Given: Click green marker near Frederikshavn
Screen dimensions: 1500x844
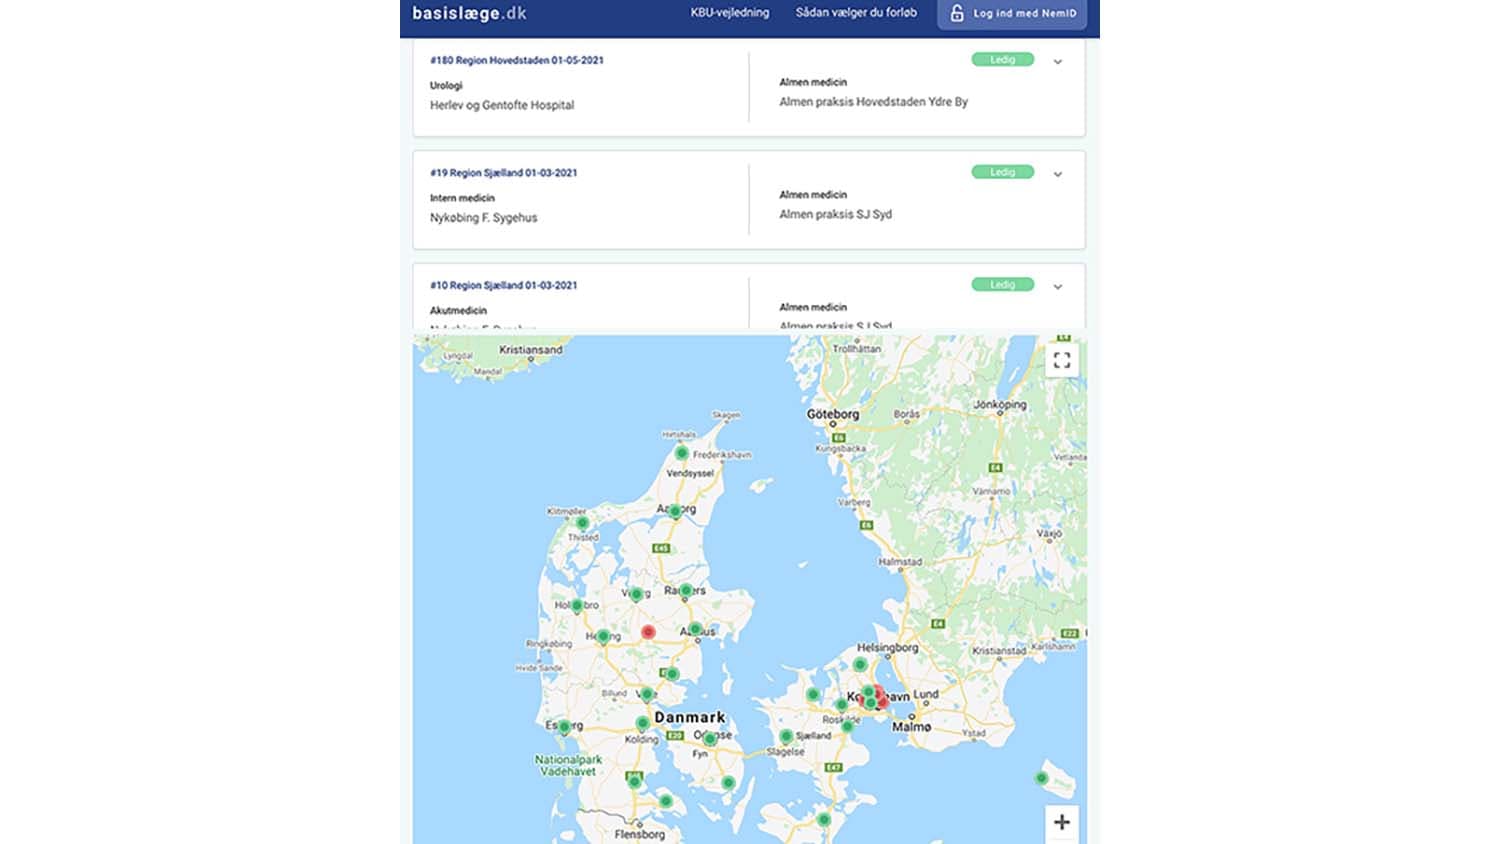Looking at the screenshot, I should pos(681,453).
